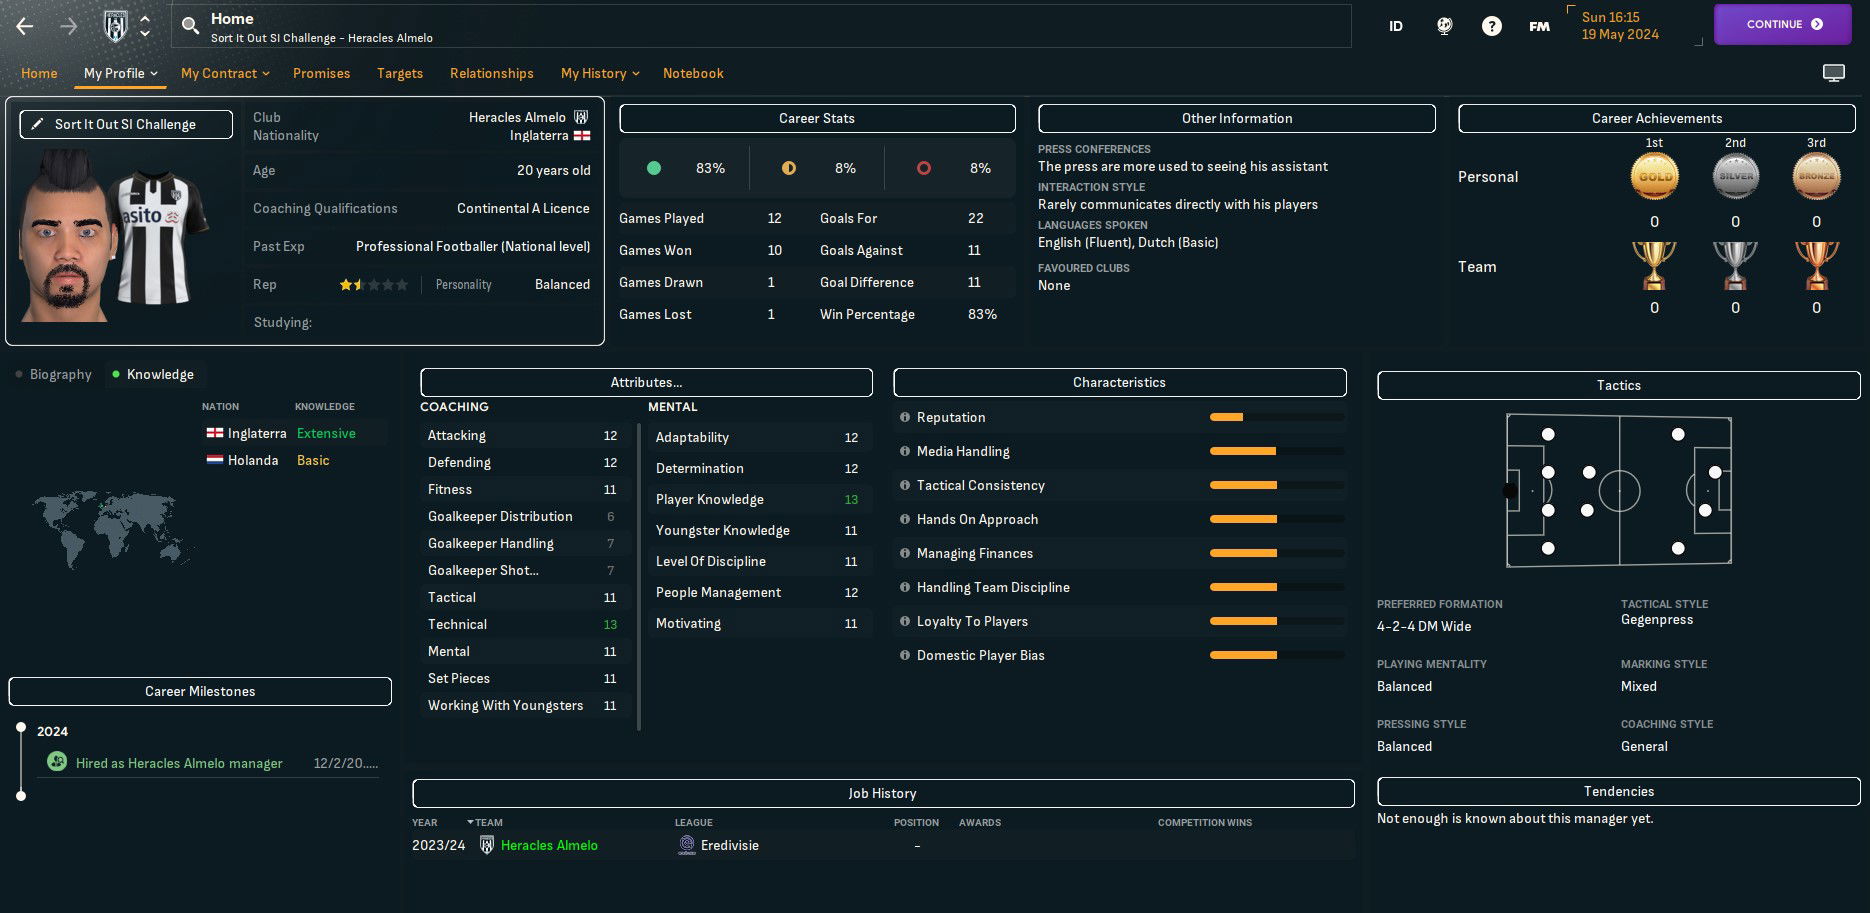Click the Handling Team Discipline info icon
The height and width of the screenshot is (913, 1870).
click(x=905, y=587)
